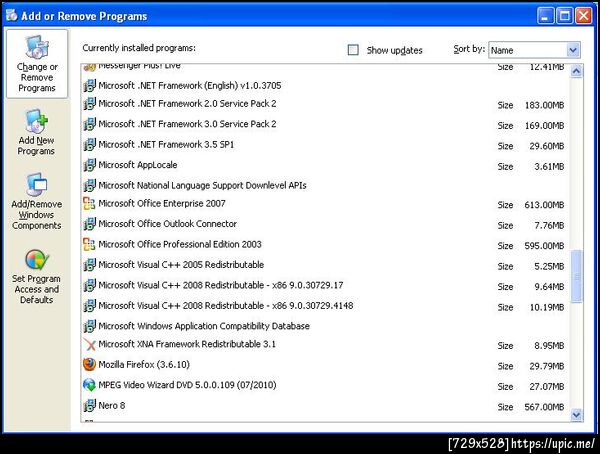Open Set Program Access and Defaults
The image size is (600, 454).
tap(37, 276)
